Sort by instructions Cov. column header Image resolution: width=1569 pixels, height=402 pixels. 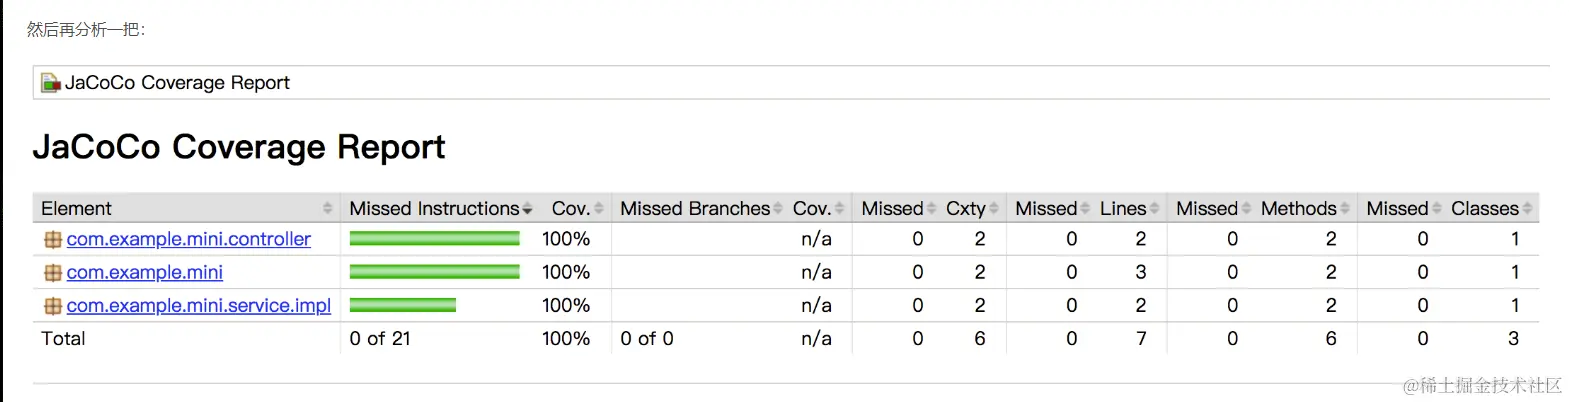(571, 208)
